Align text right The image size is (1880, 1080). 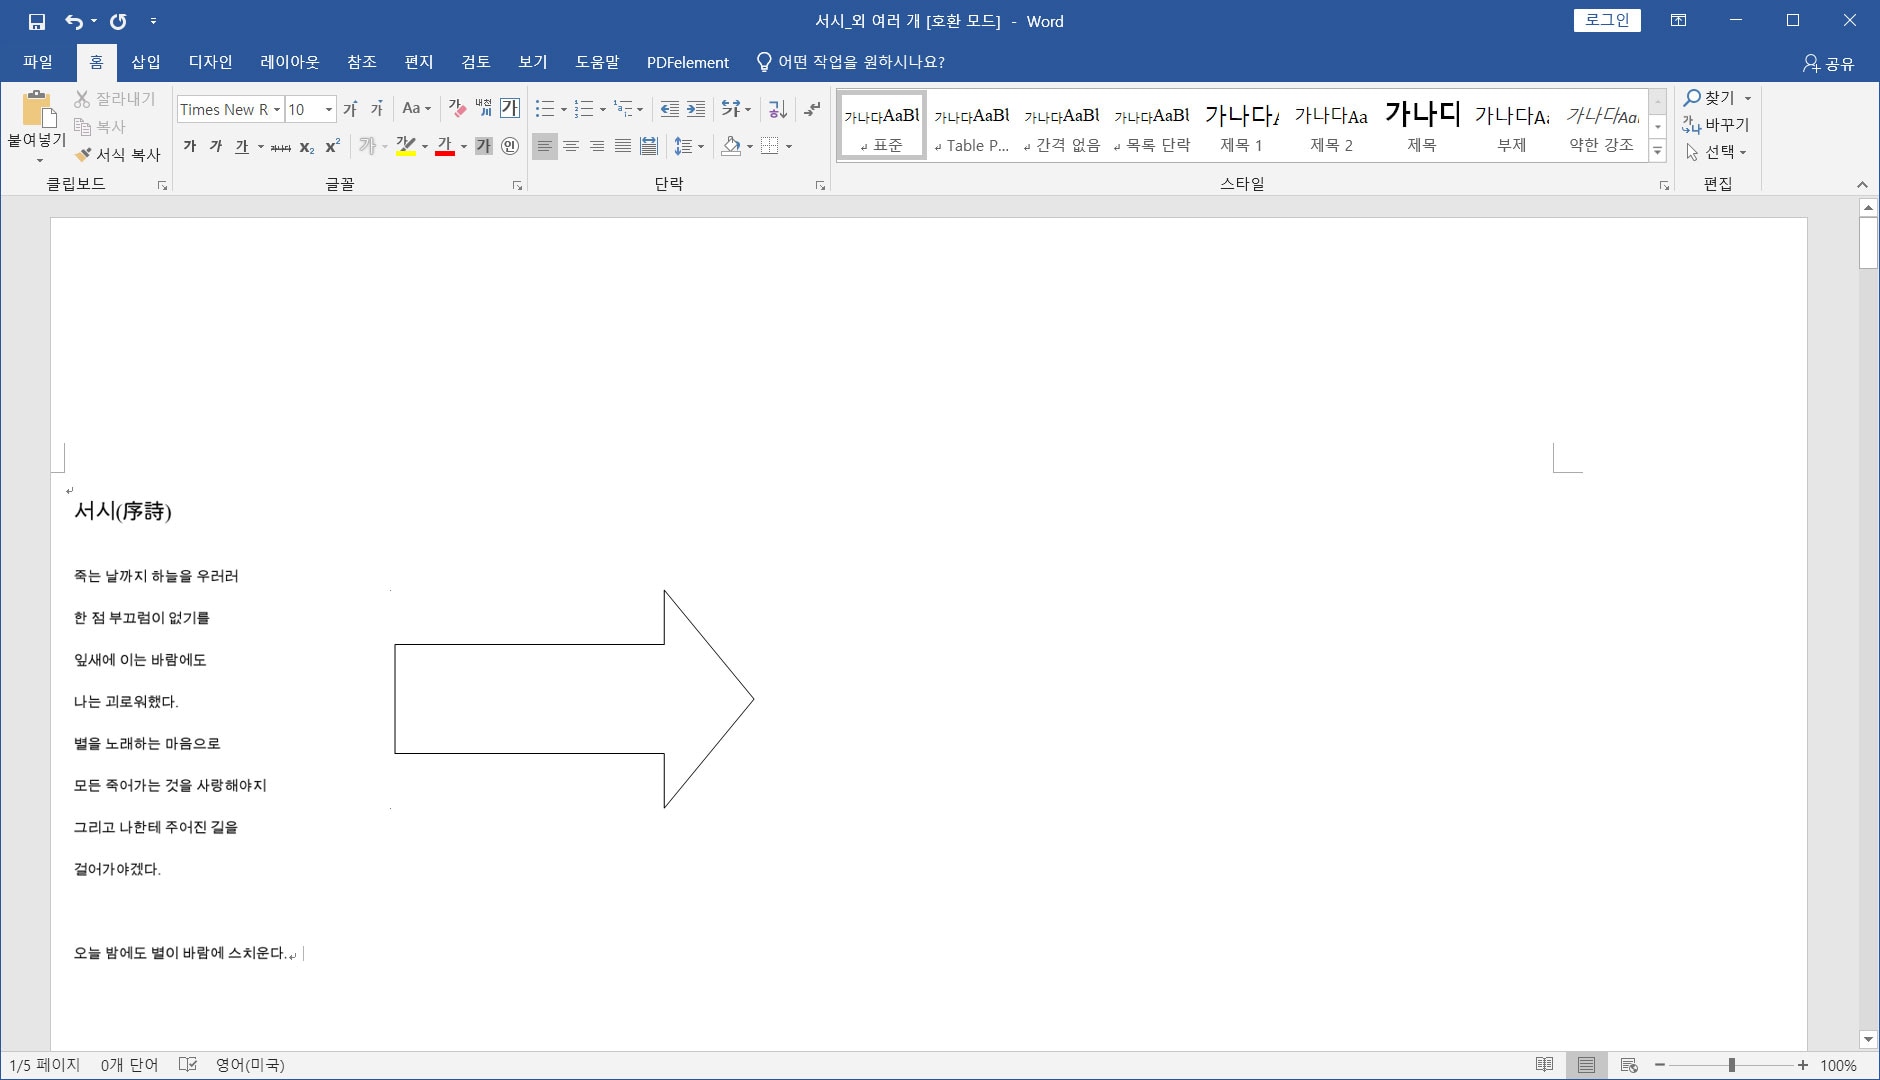click(596, 146)
